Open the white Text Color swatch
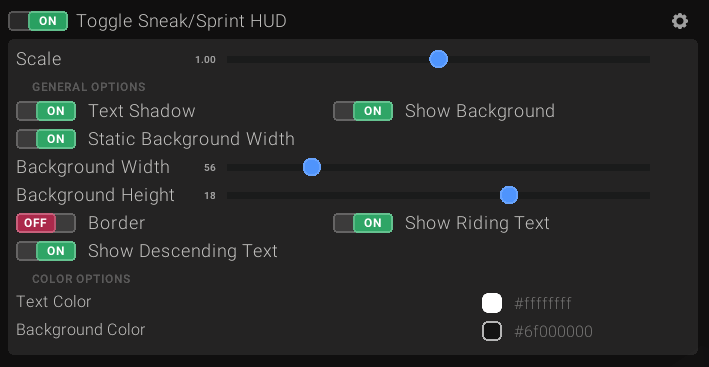 (x=492, y=303)
